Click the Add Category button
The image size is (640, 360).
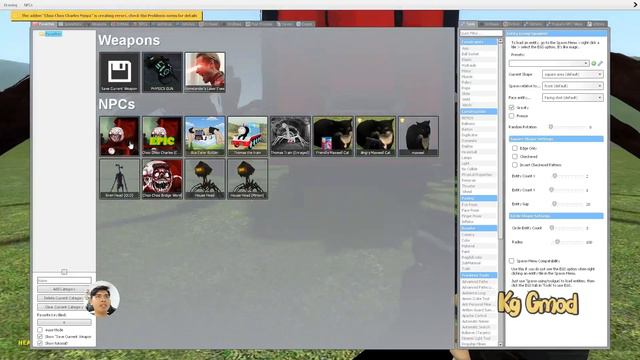pos(64,289)
